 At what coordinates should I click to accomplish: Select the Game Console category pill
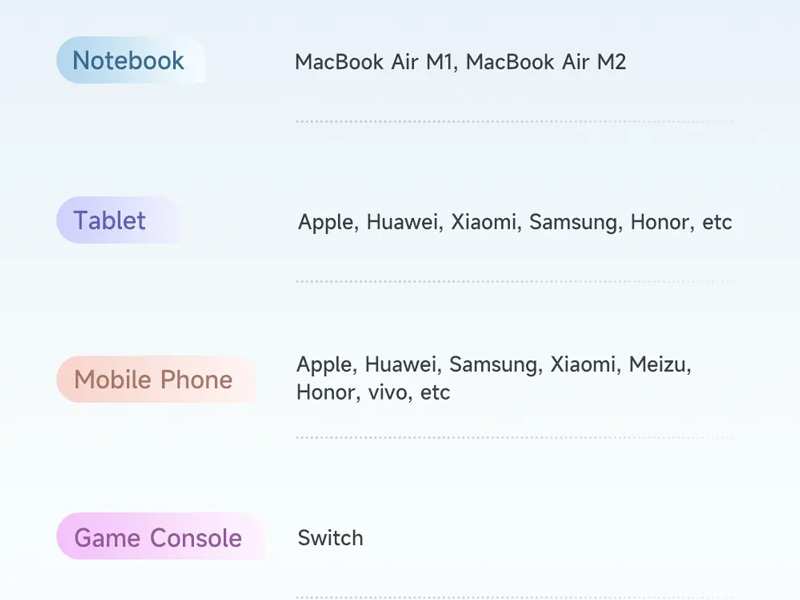pyautogui.click(x=161, y=537)
